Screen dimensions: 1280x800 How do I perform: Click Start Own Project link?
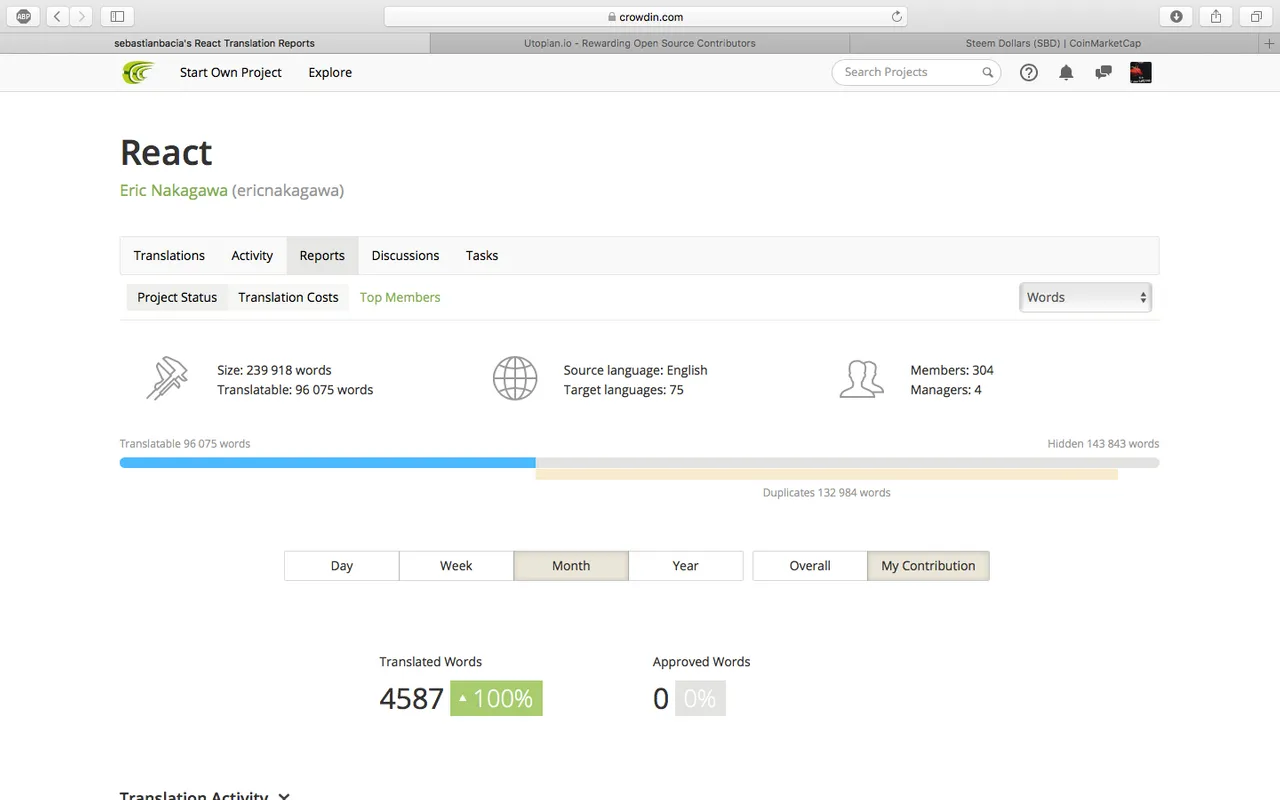231,72
